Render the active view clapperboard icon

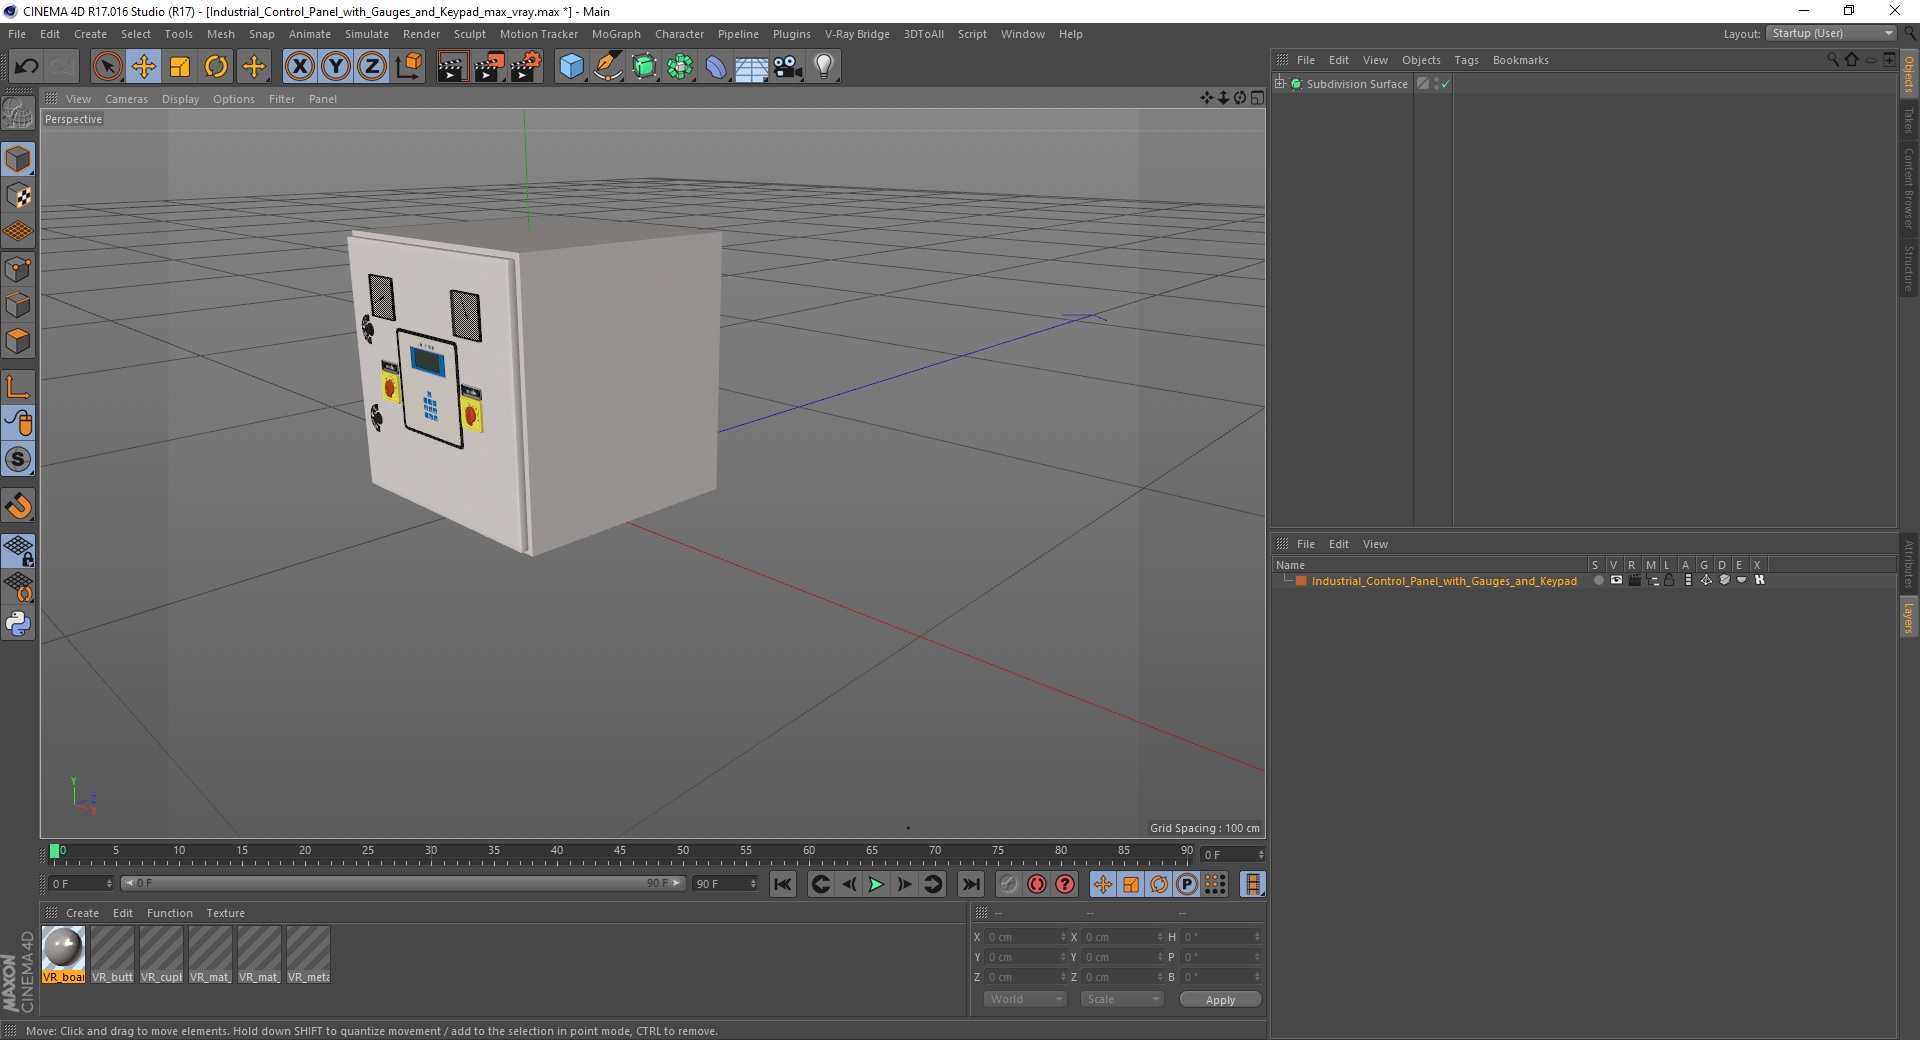coord(452,67)
